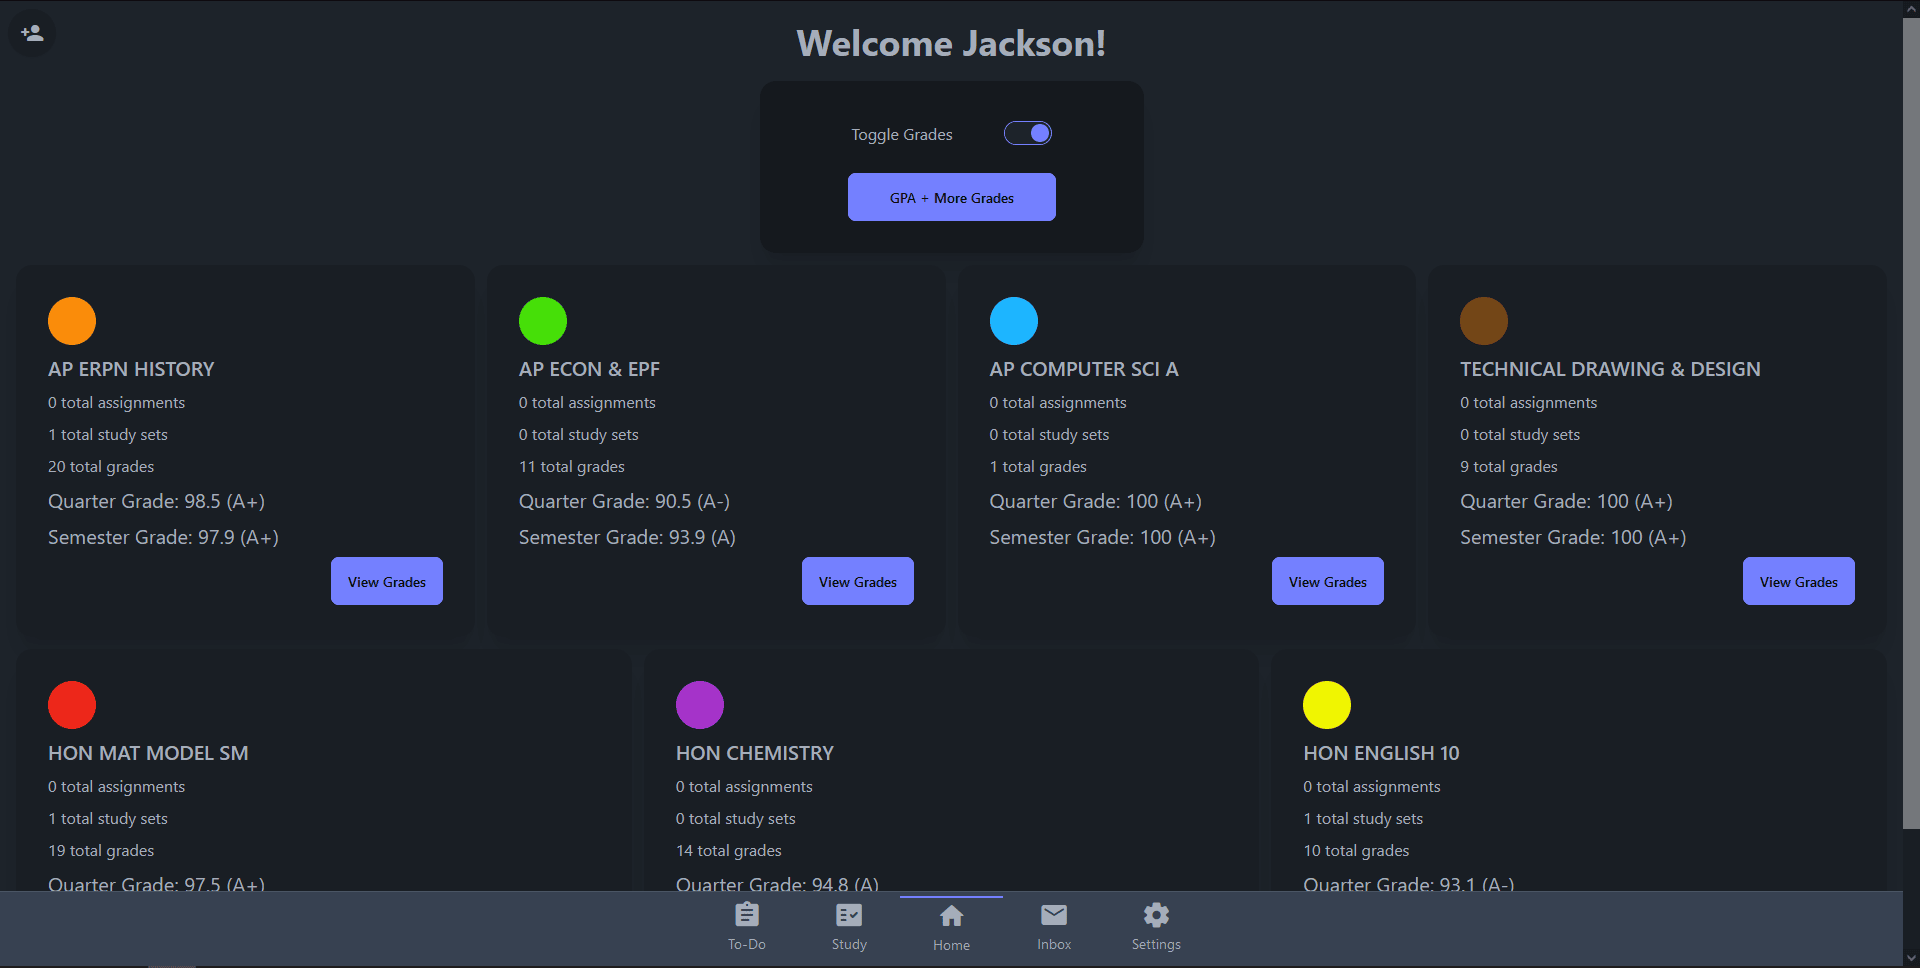Select the yellow HON ENGLISH 10 color circle
This screenshot has height=968, width=1920.
click(x=1327, y=705)
